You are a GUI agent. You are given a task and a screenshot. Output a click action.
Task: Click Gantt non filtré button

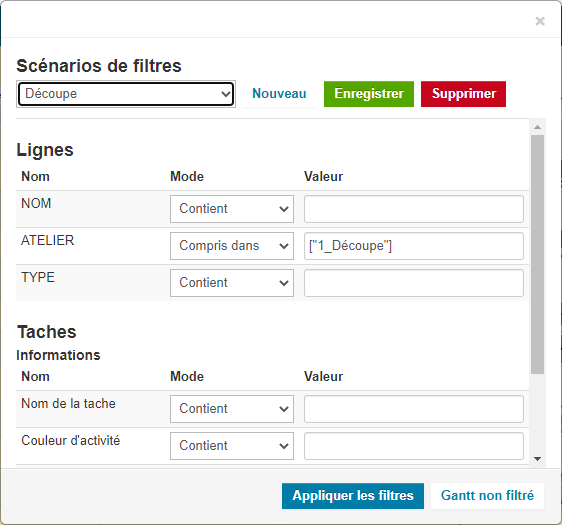point(487,496)
